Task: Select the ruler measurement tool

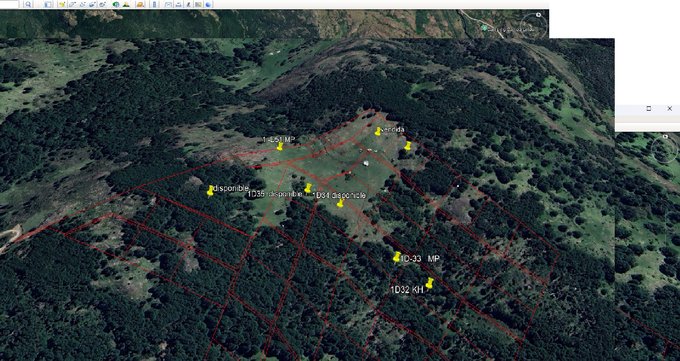Action: [155, 4]
